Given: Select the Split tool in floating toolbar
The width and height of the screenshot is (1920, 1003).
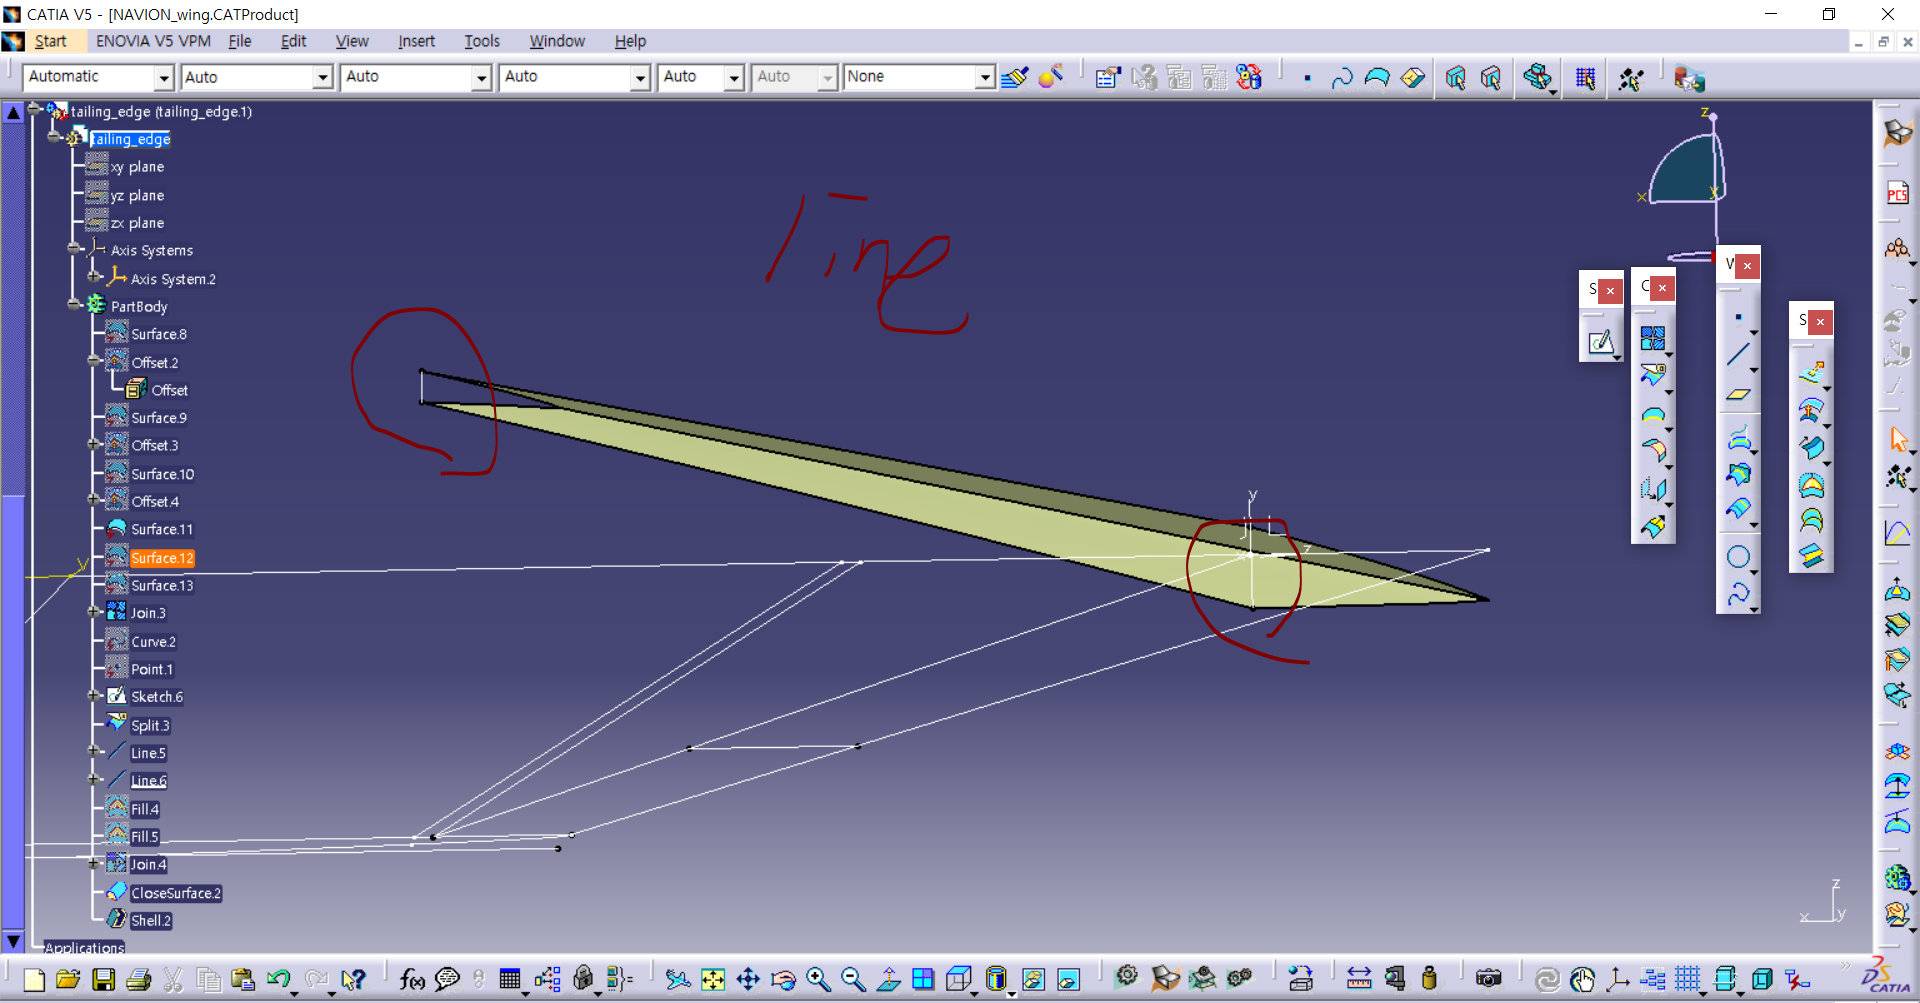Looking at the screenshot, I should (x=1652, y=375).
